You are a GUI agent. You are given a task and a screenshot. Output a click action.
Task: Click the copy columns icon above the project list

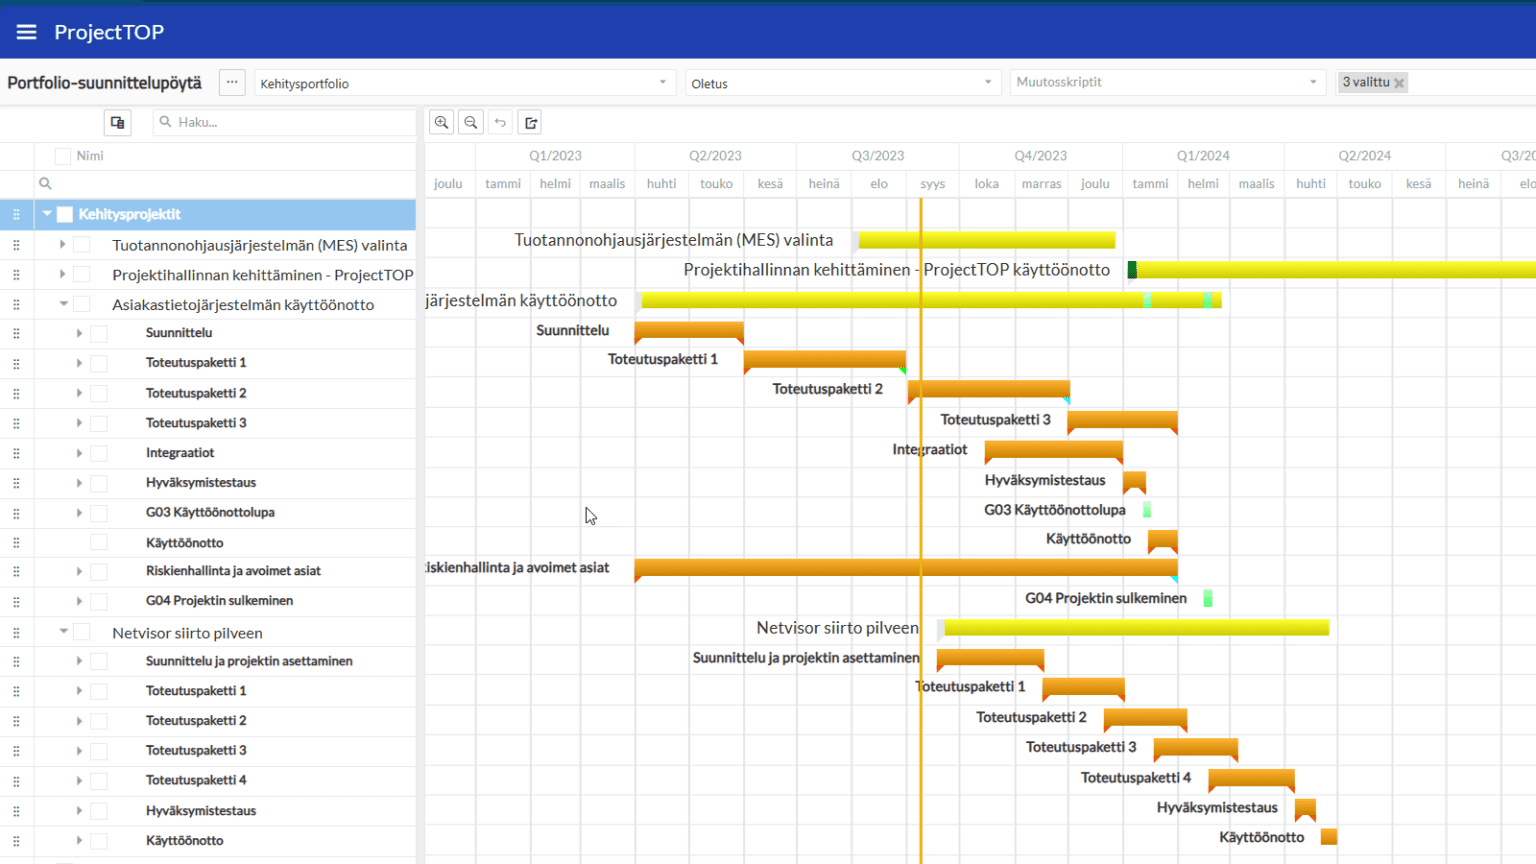coord(117,121)
